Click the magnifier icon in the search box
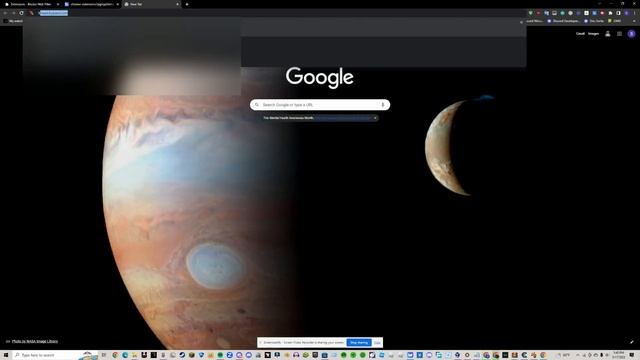The width and height of the screenshot is (640, 360). tap(257, 105)
